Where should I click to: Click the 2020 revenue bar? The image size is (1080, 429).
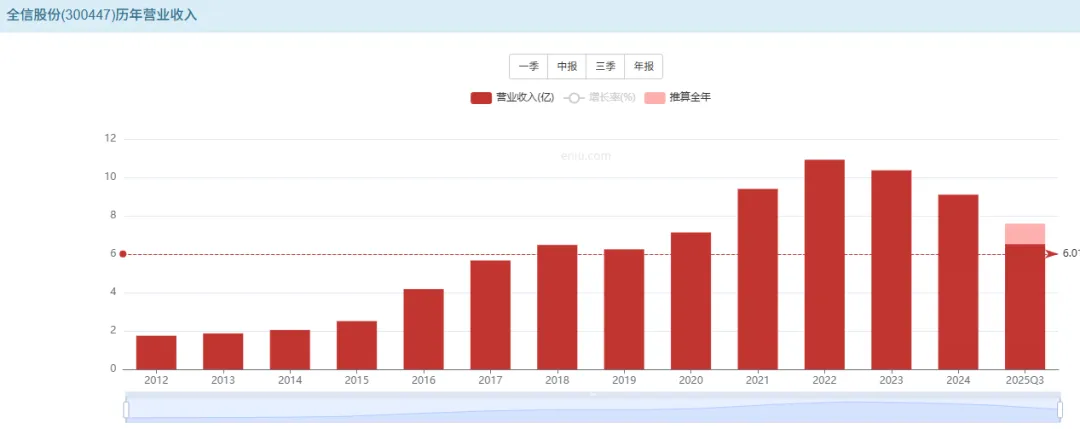[x=691, y=301]
